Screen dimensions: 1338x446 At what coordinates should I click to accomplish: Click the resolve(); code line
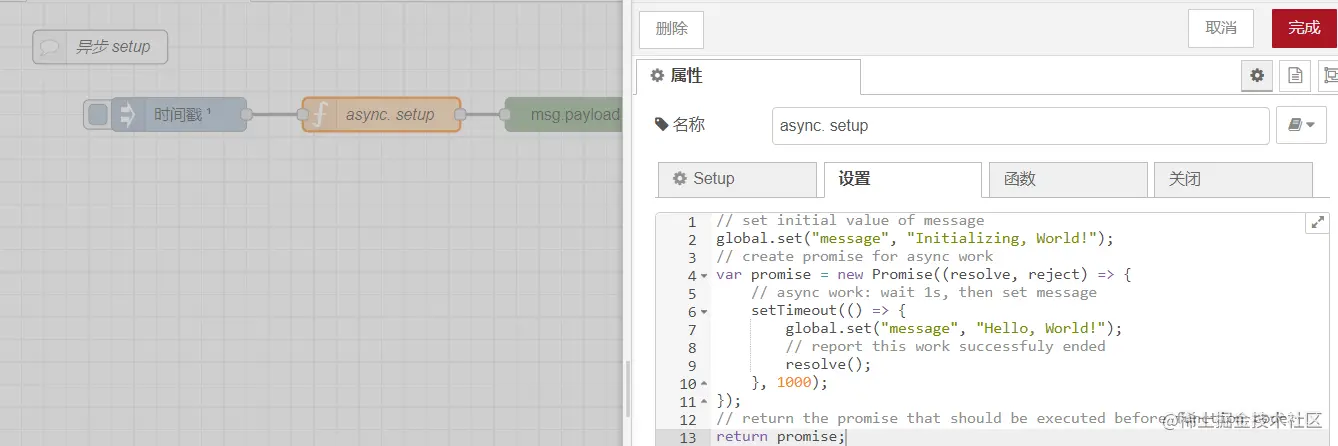[828, 364]
